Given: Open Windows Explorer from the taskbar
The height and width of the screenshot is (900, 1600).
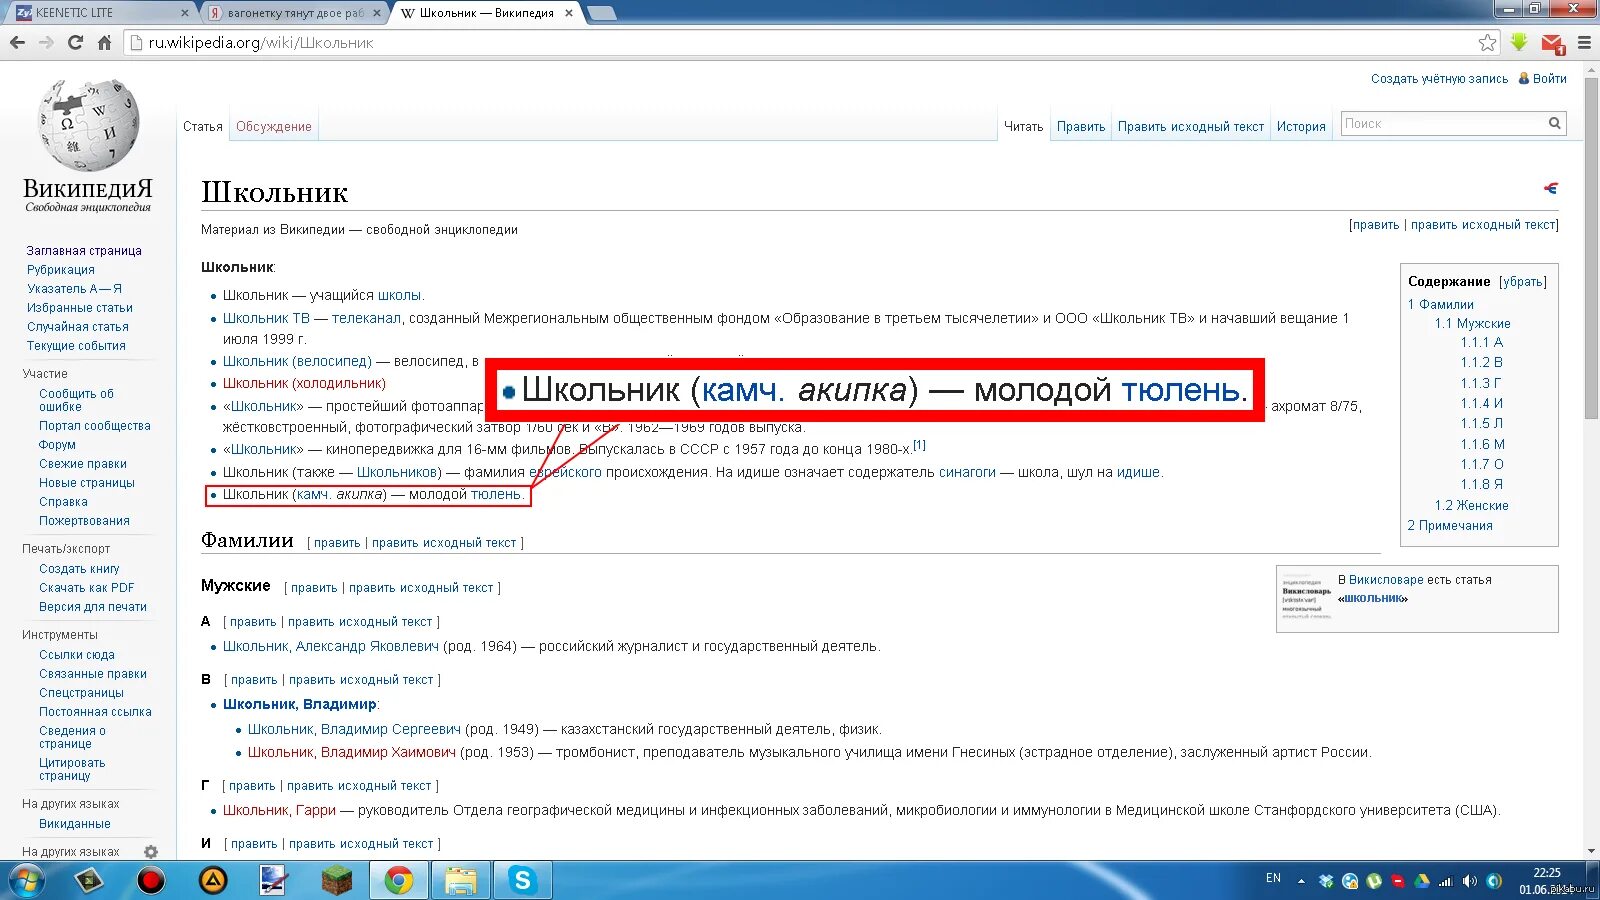Looking at the screenshot, I should 461,881.
